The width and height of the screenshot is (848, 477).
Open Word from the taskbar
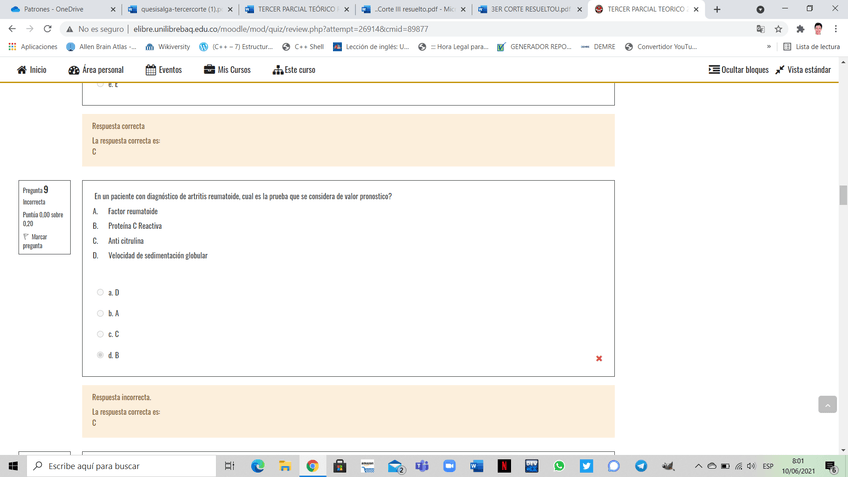tap(476, 466)
